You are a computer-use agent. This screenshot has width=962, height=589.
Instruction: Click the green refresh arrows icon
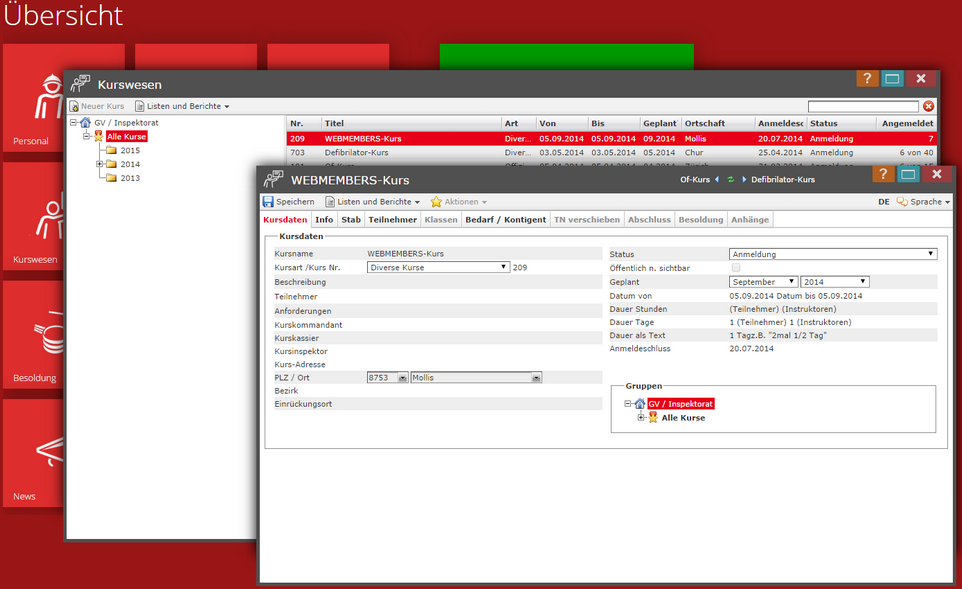pyautogui.click(x=730, y=180)
